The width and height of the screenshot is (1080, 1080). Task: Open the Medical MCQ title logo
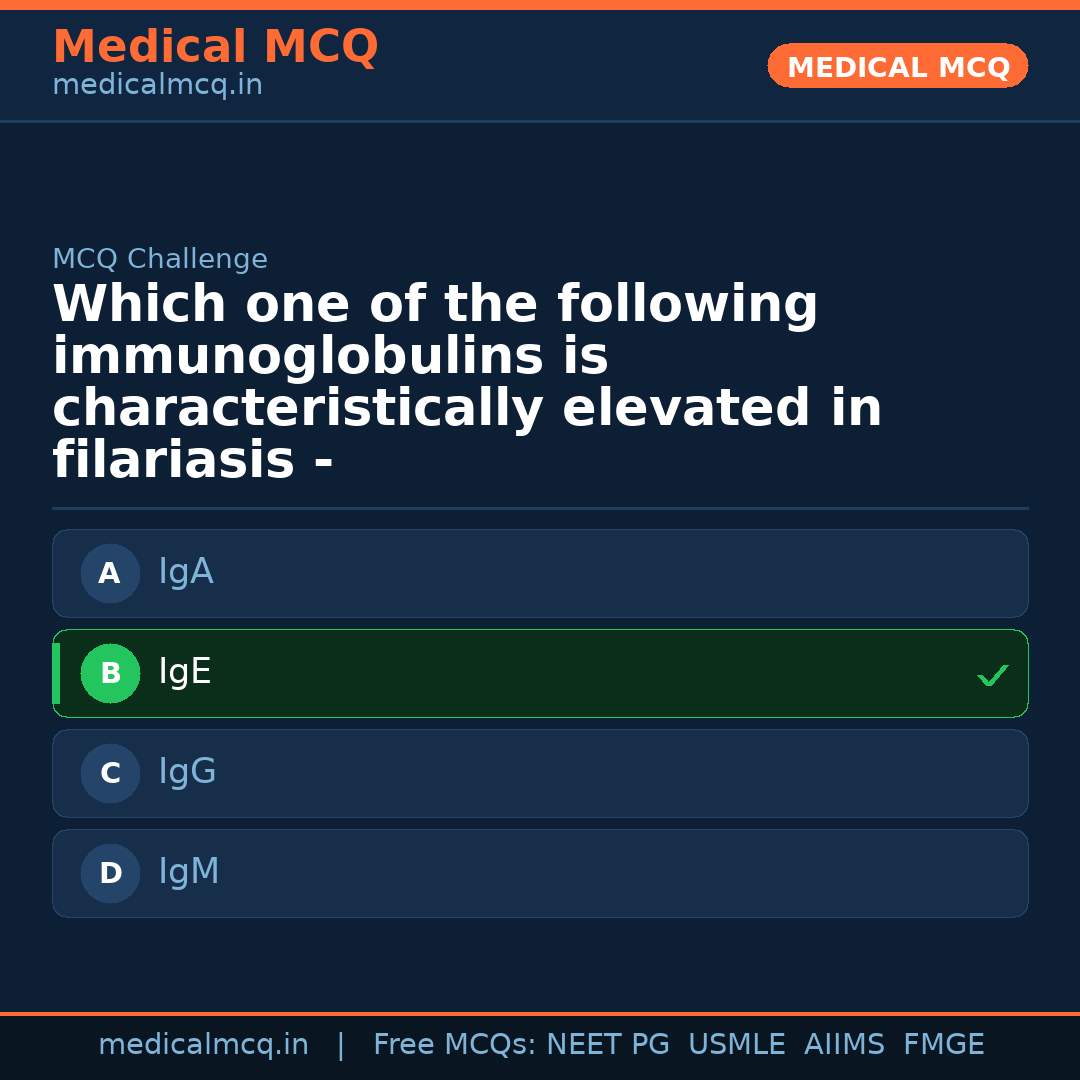point(215,47)
